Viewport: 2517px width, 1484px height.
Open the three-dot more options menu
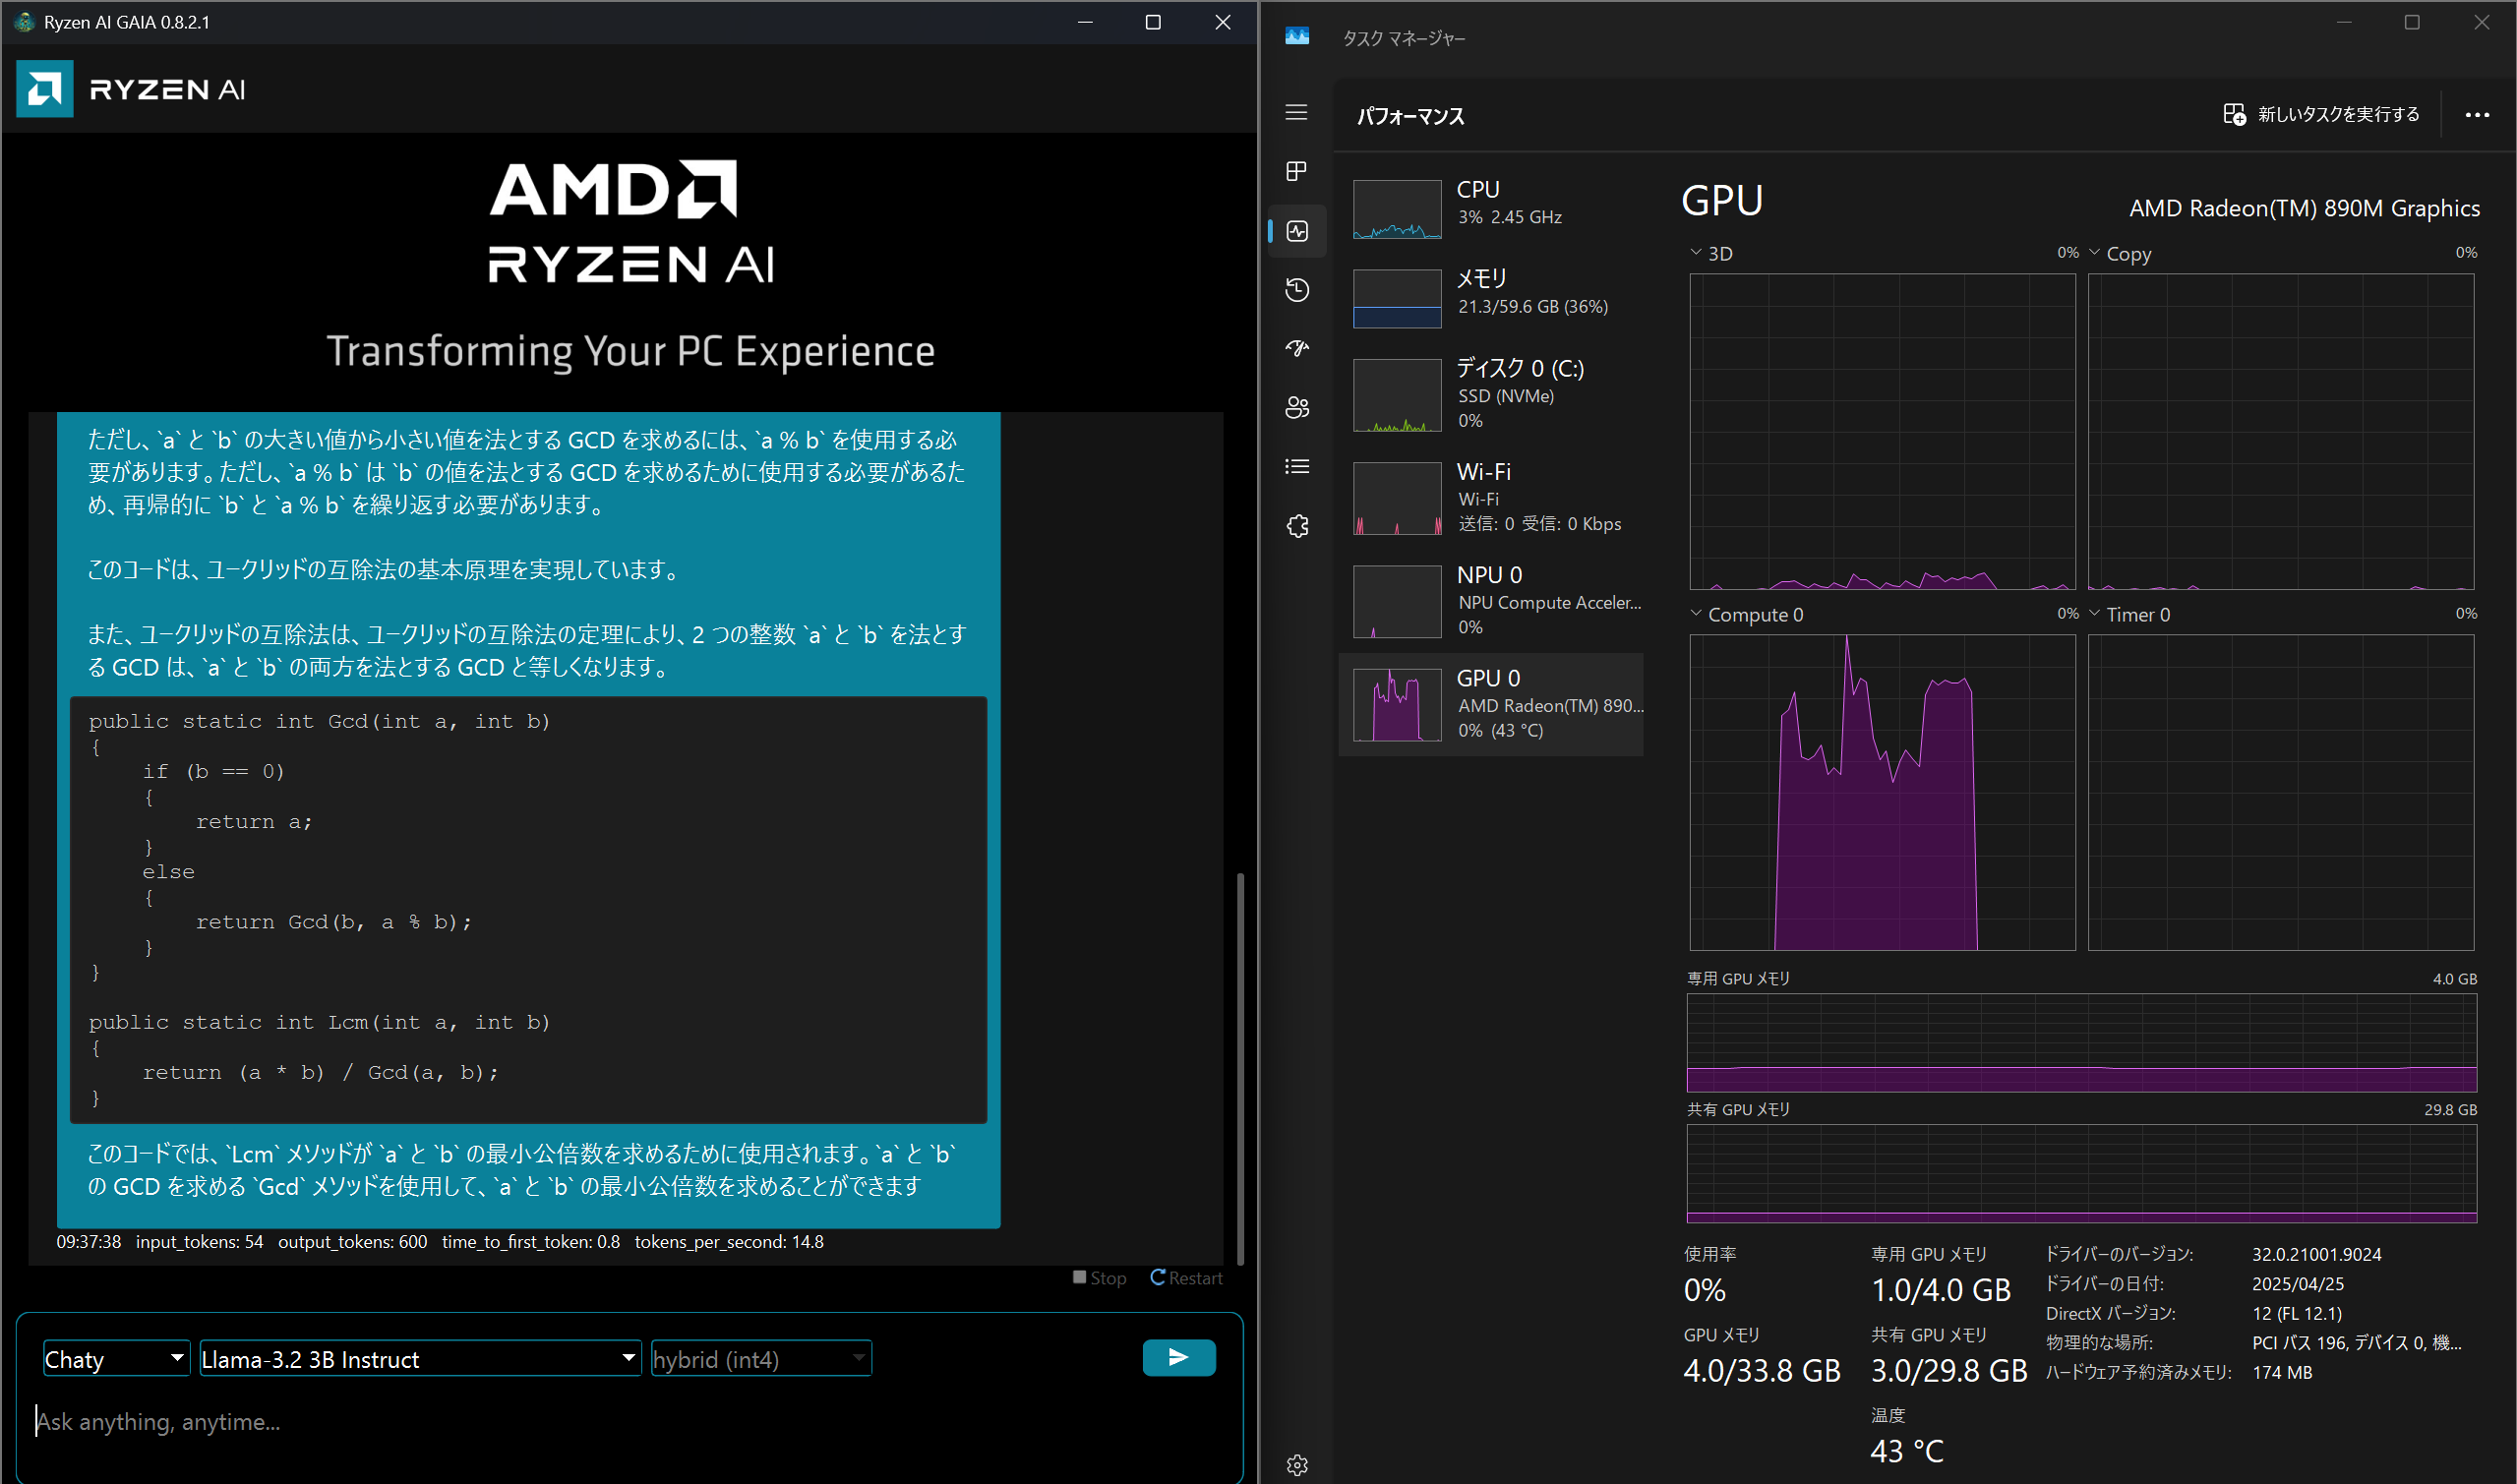point(2477,115)
